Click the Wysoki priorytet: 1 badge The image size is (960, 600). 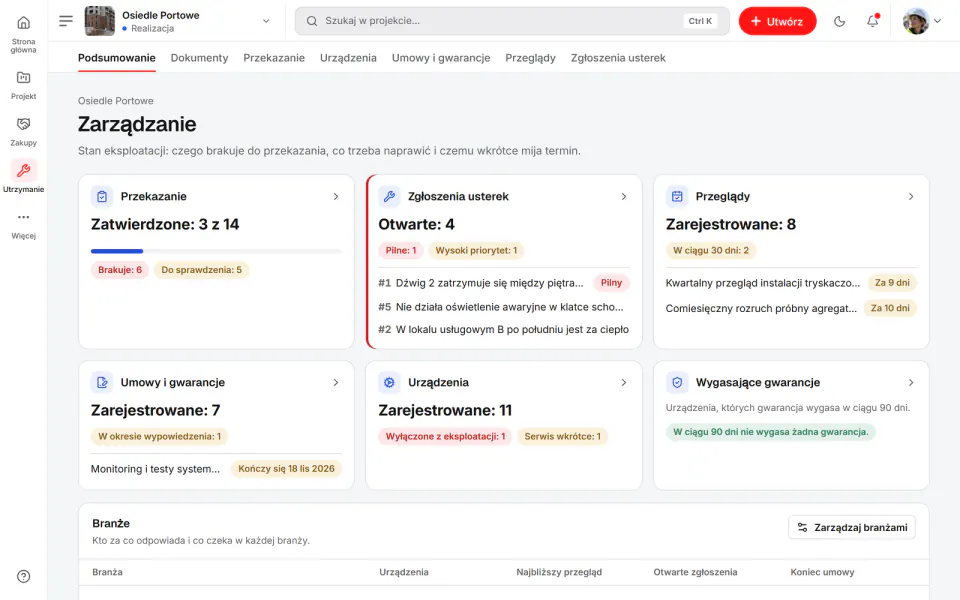[x=476, y=250]
